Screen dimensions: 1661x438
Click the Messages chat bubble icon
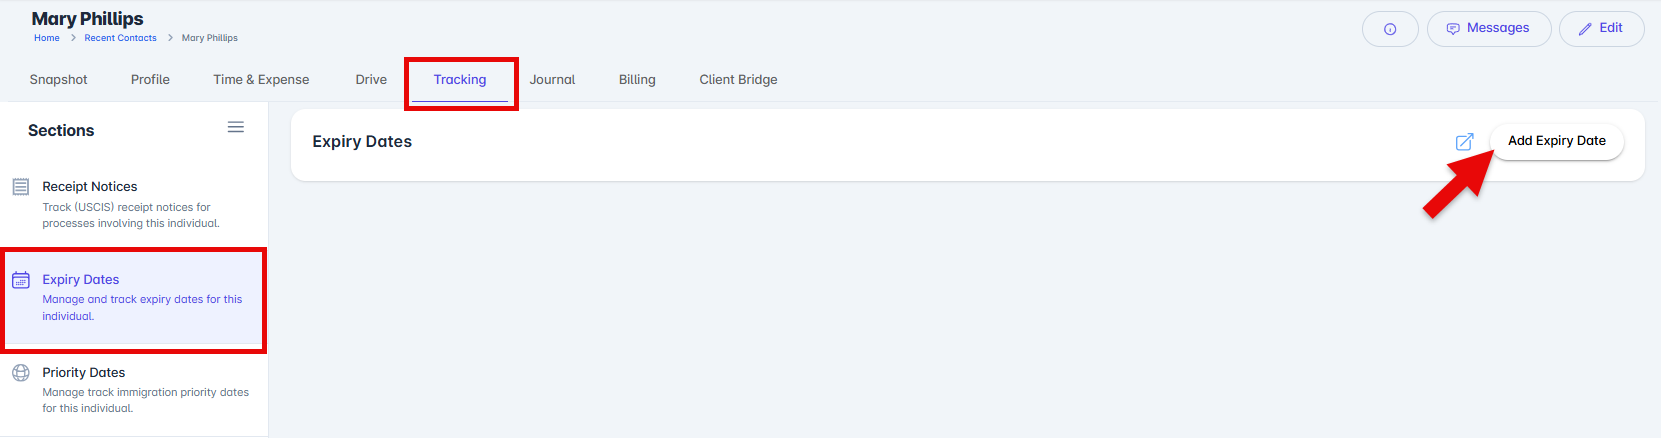pyautogui.click(x=1453, y=29)
